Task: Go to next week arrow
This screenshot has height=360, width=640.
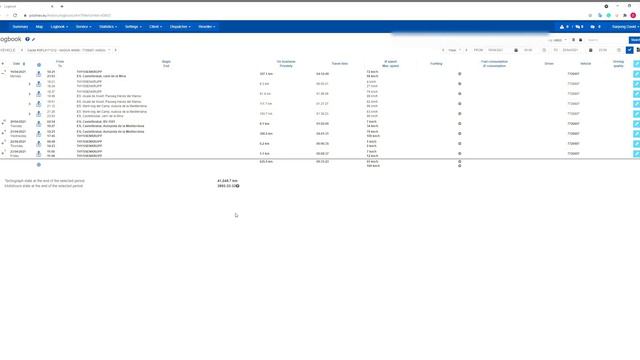Action: coord(467,50)
